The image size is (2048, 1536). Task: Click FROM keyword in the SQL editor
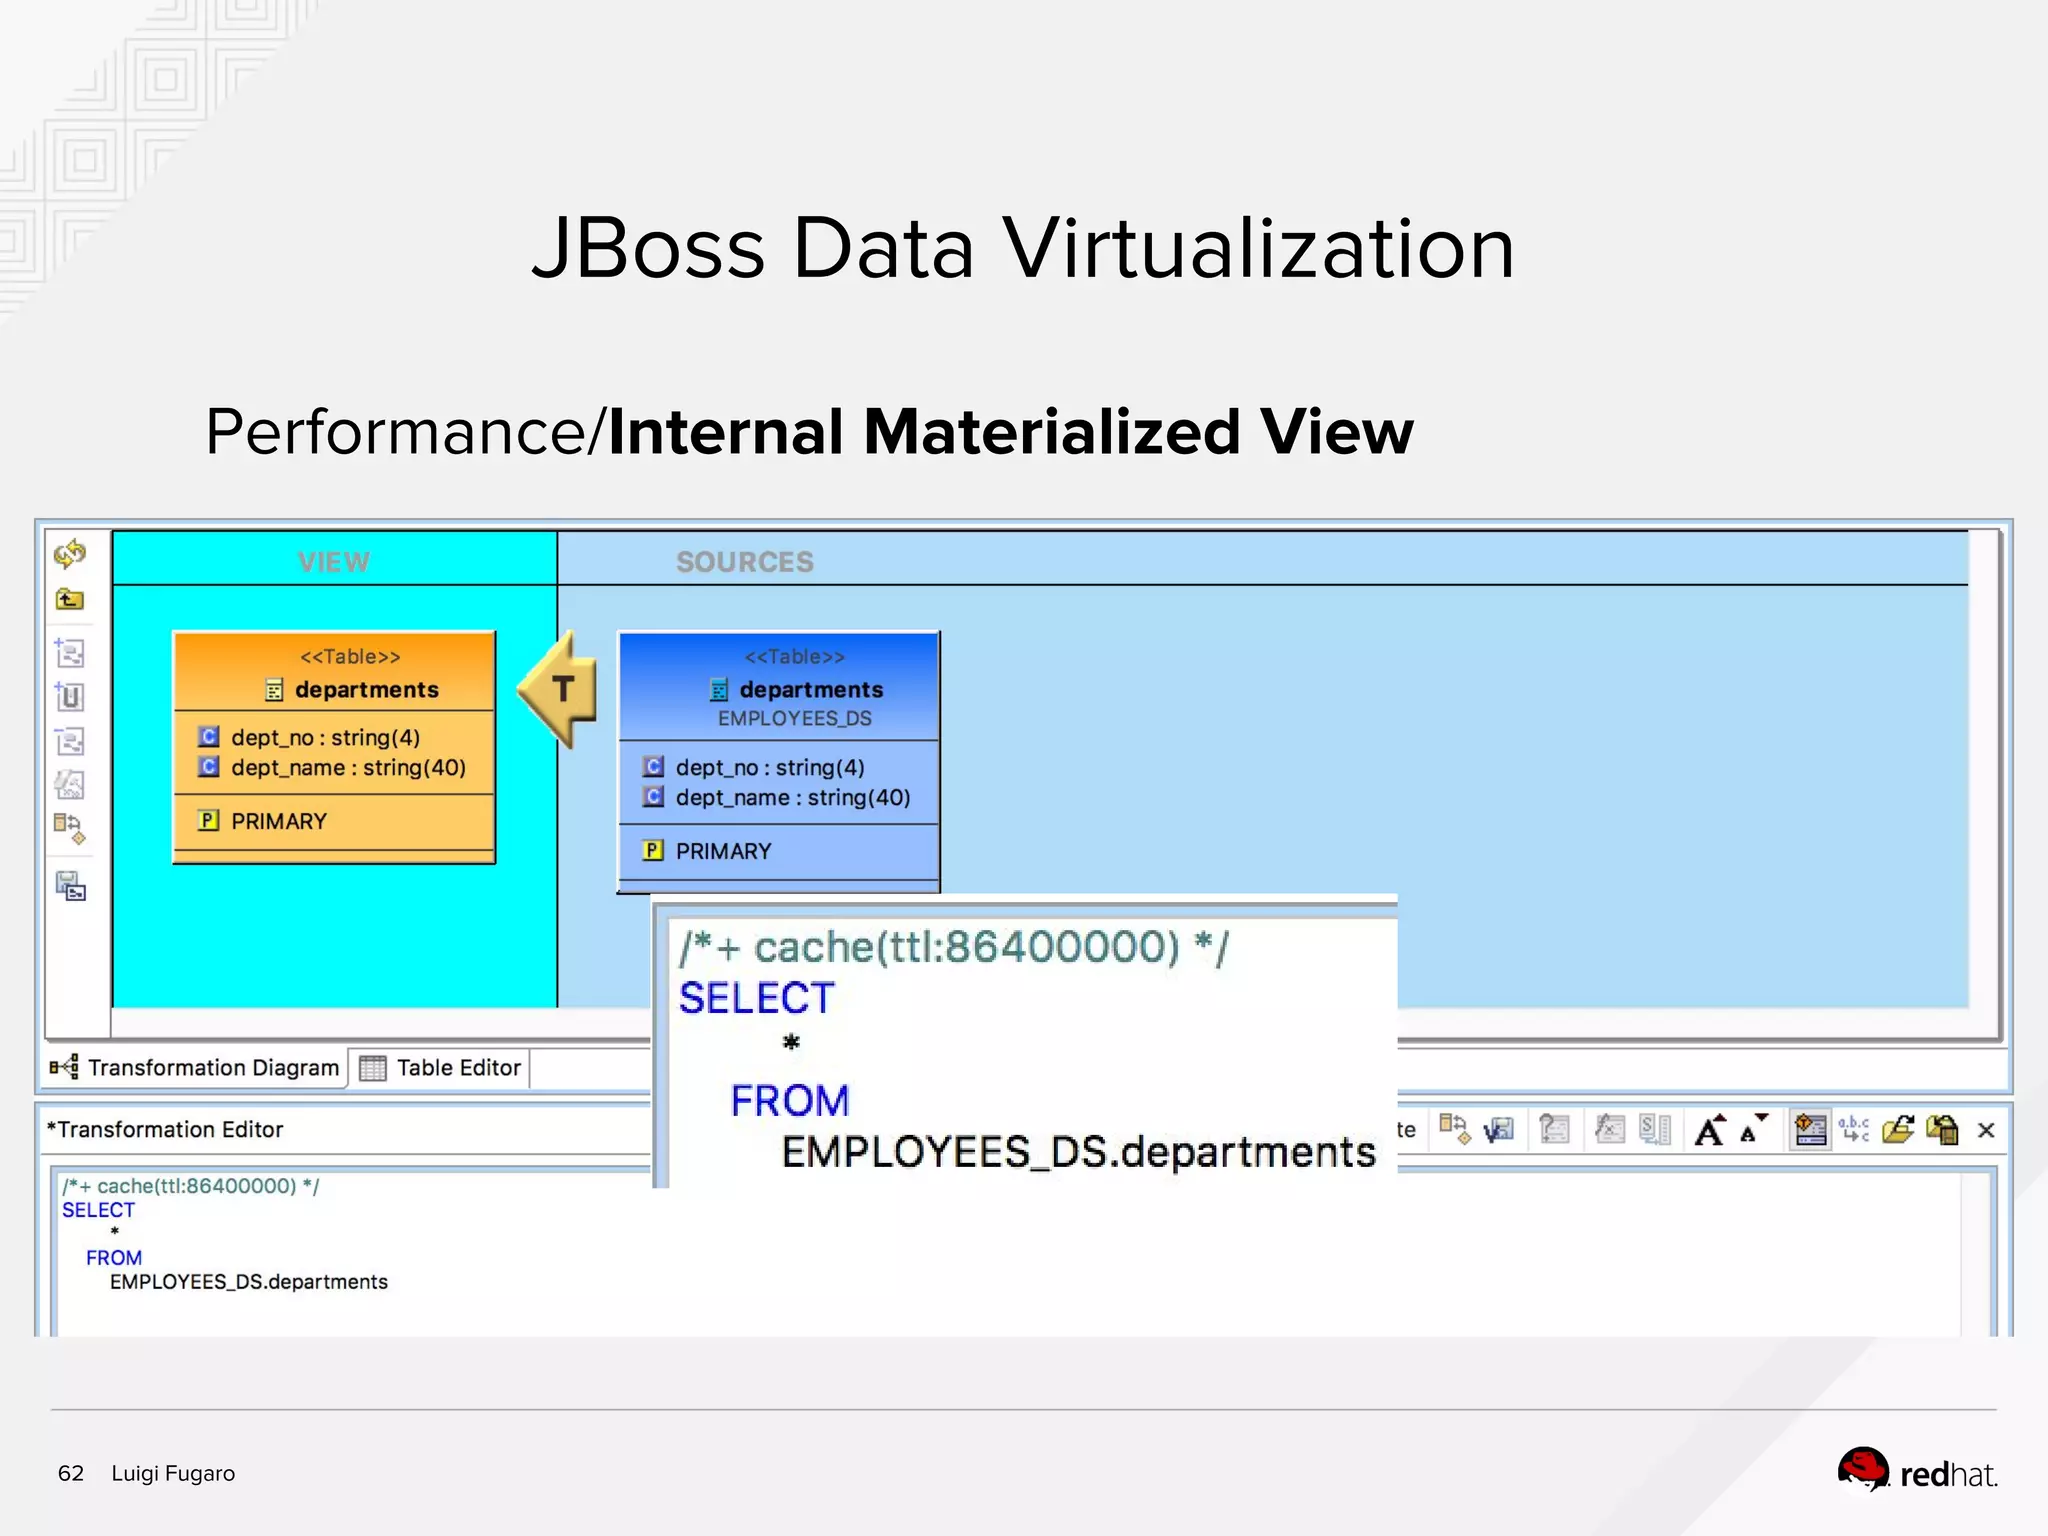[114, 1258]
